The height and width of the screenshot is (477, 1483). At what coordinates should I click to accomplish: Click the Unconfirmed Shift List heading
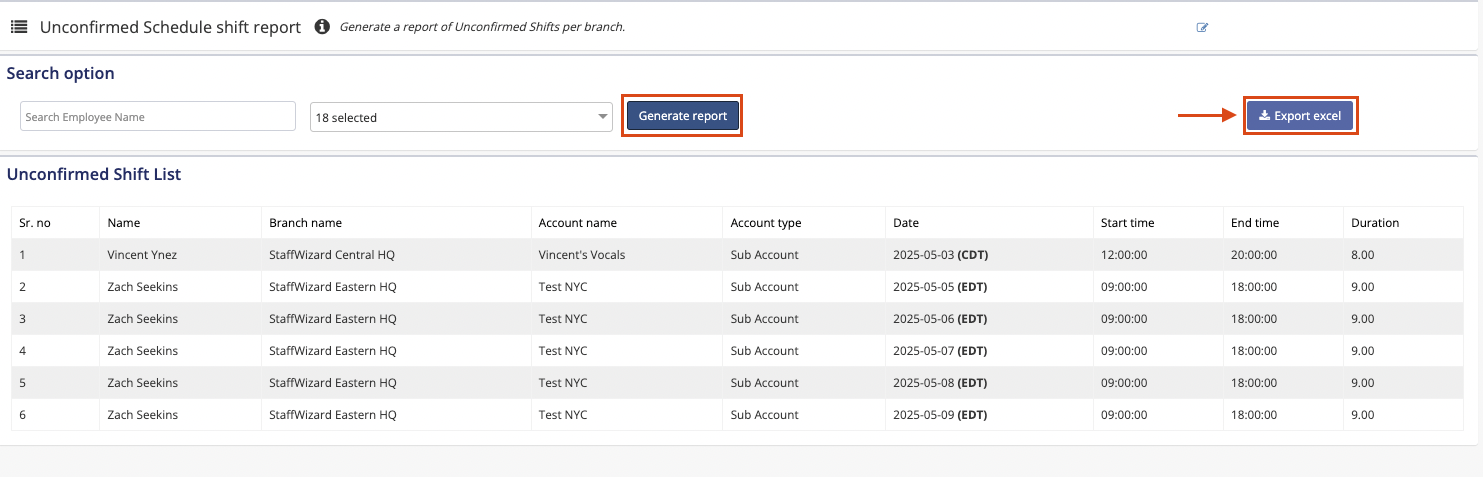click(94, 174)
